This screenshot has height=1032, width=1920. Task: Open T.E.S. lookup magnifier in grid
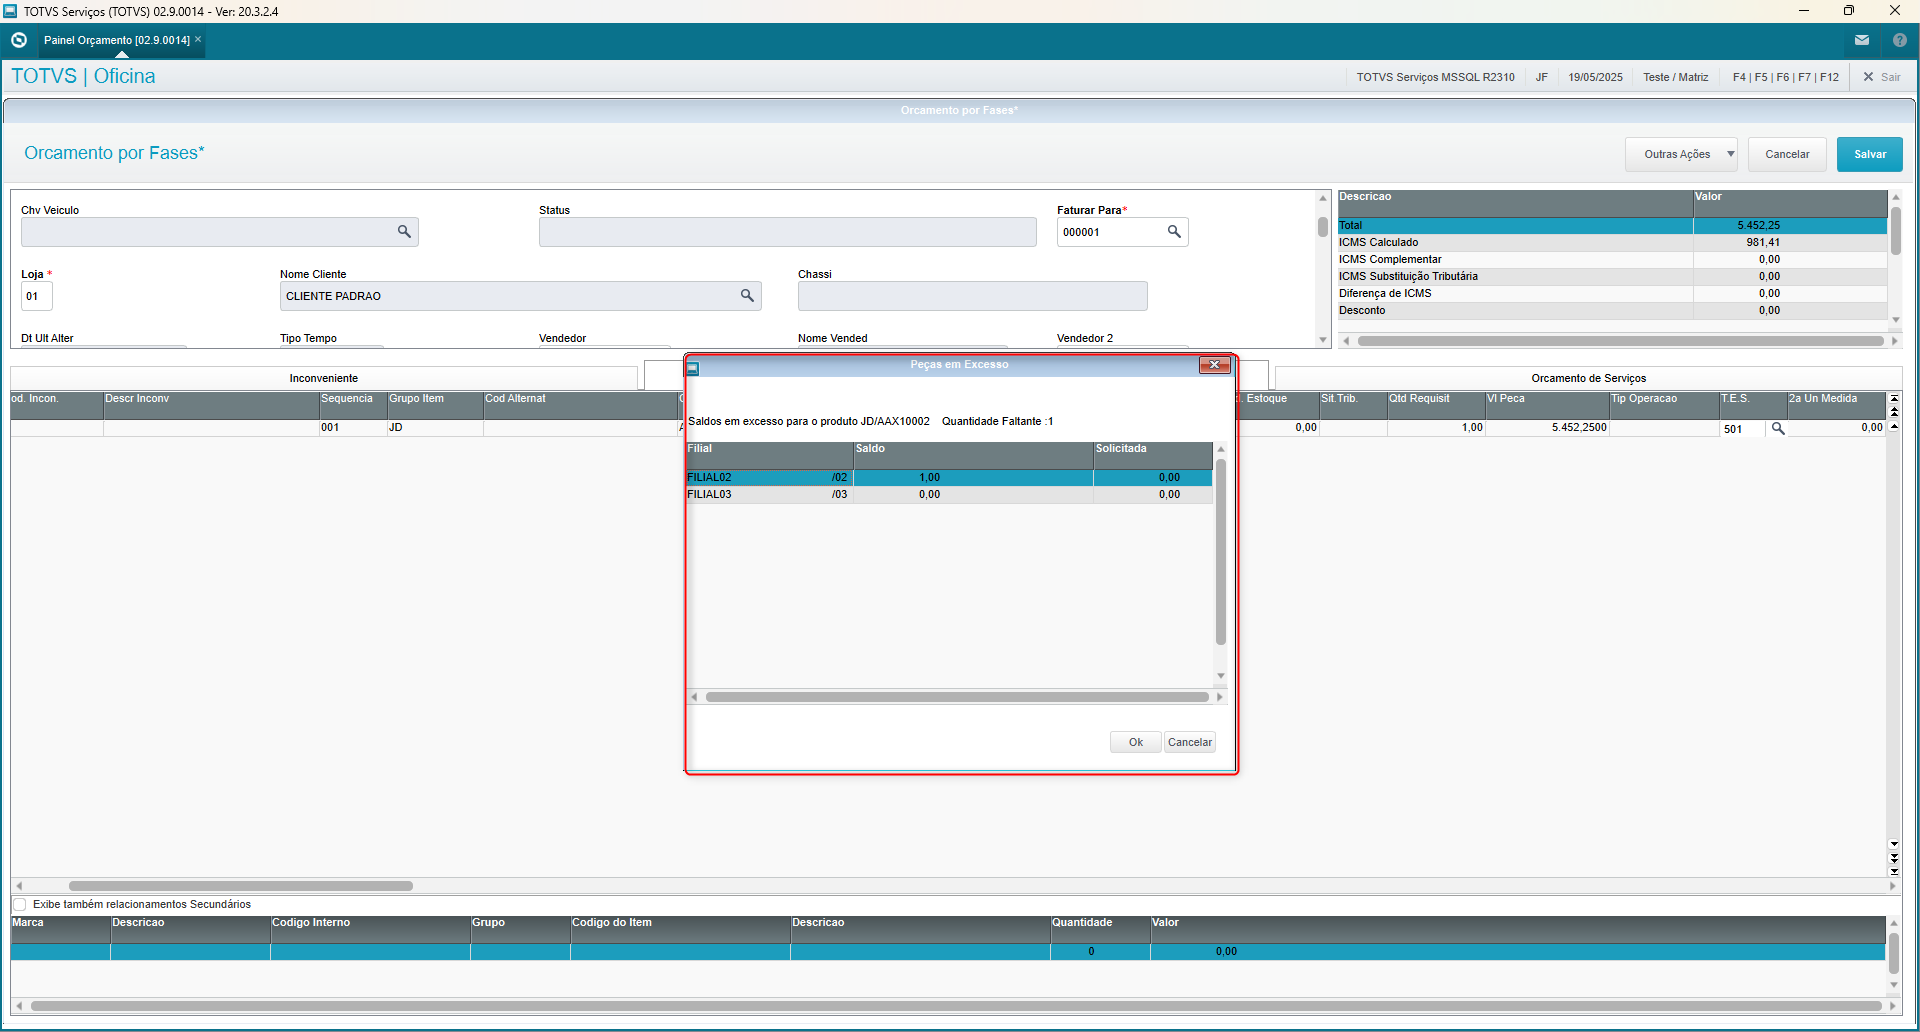(x=1778, y=428)
